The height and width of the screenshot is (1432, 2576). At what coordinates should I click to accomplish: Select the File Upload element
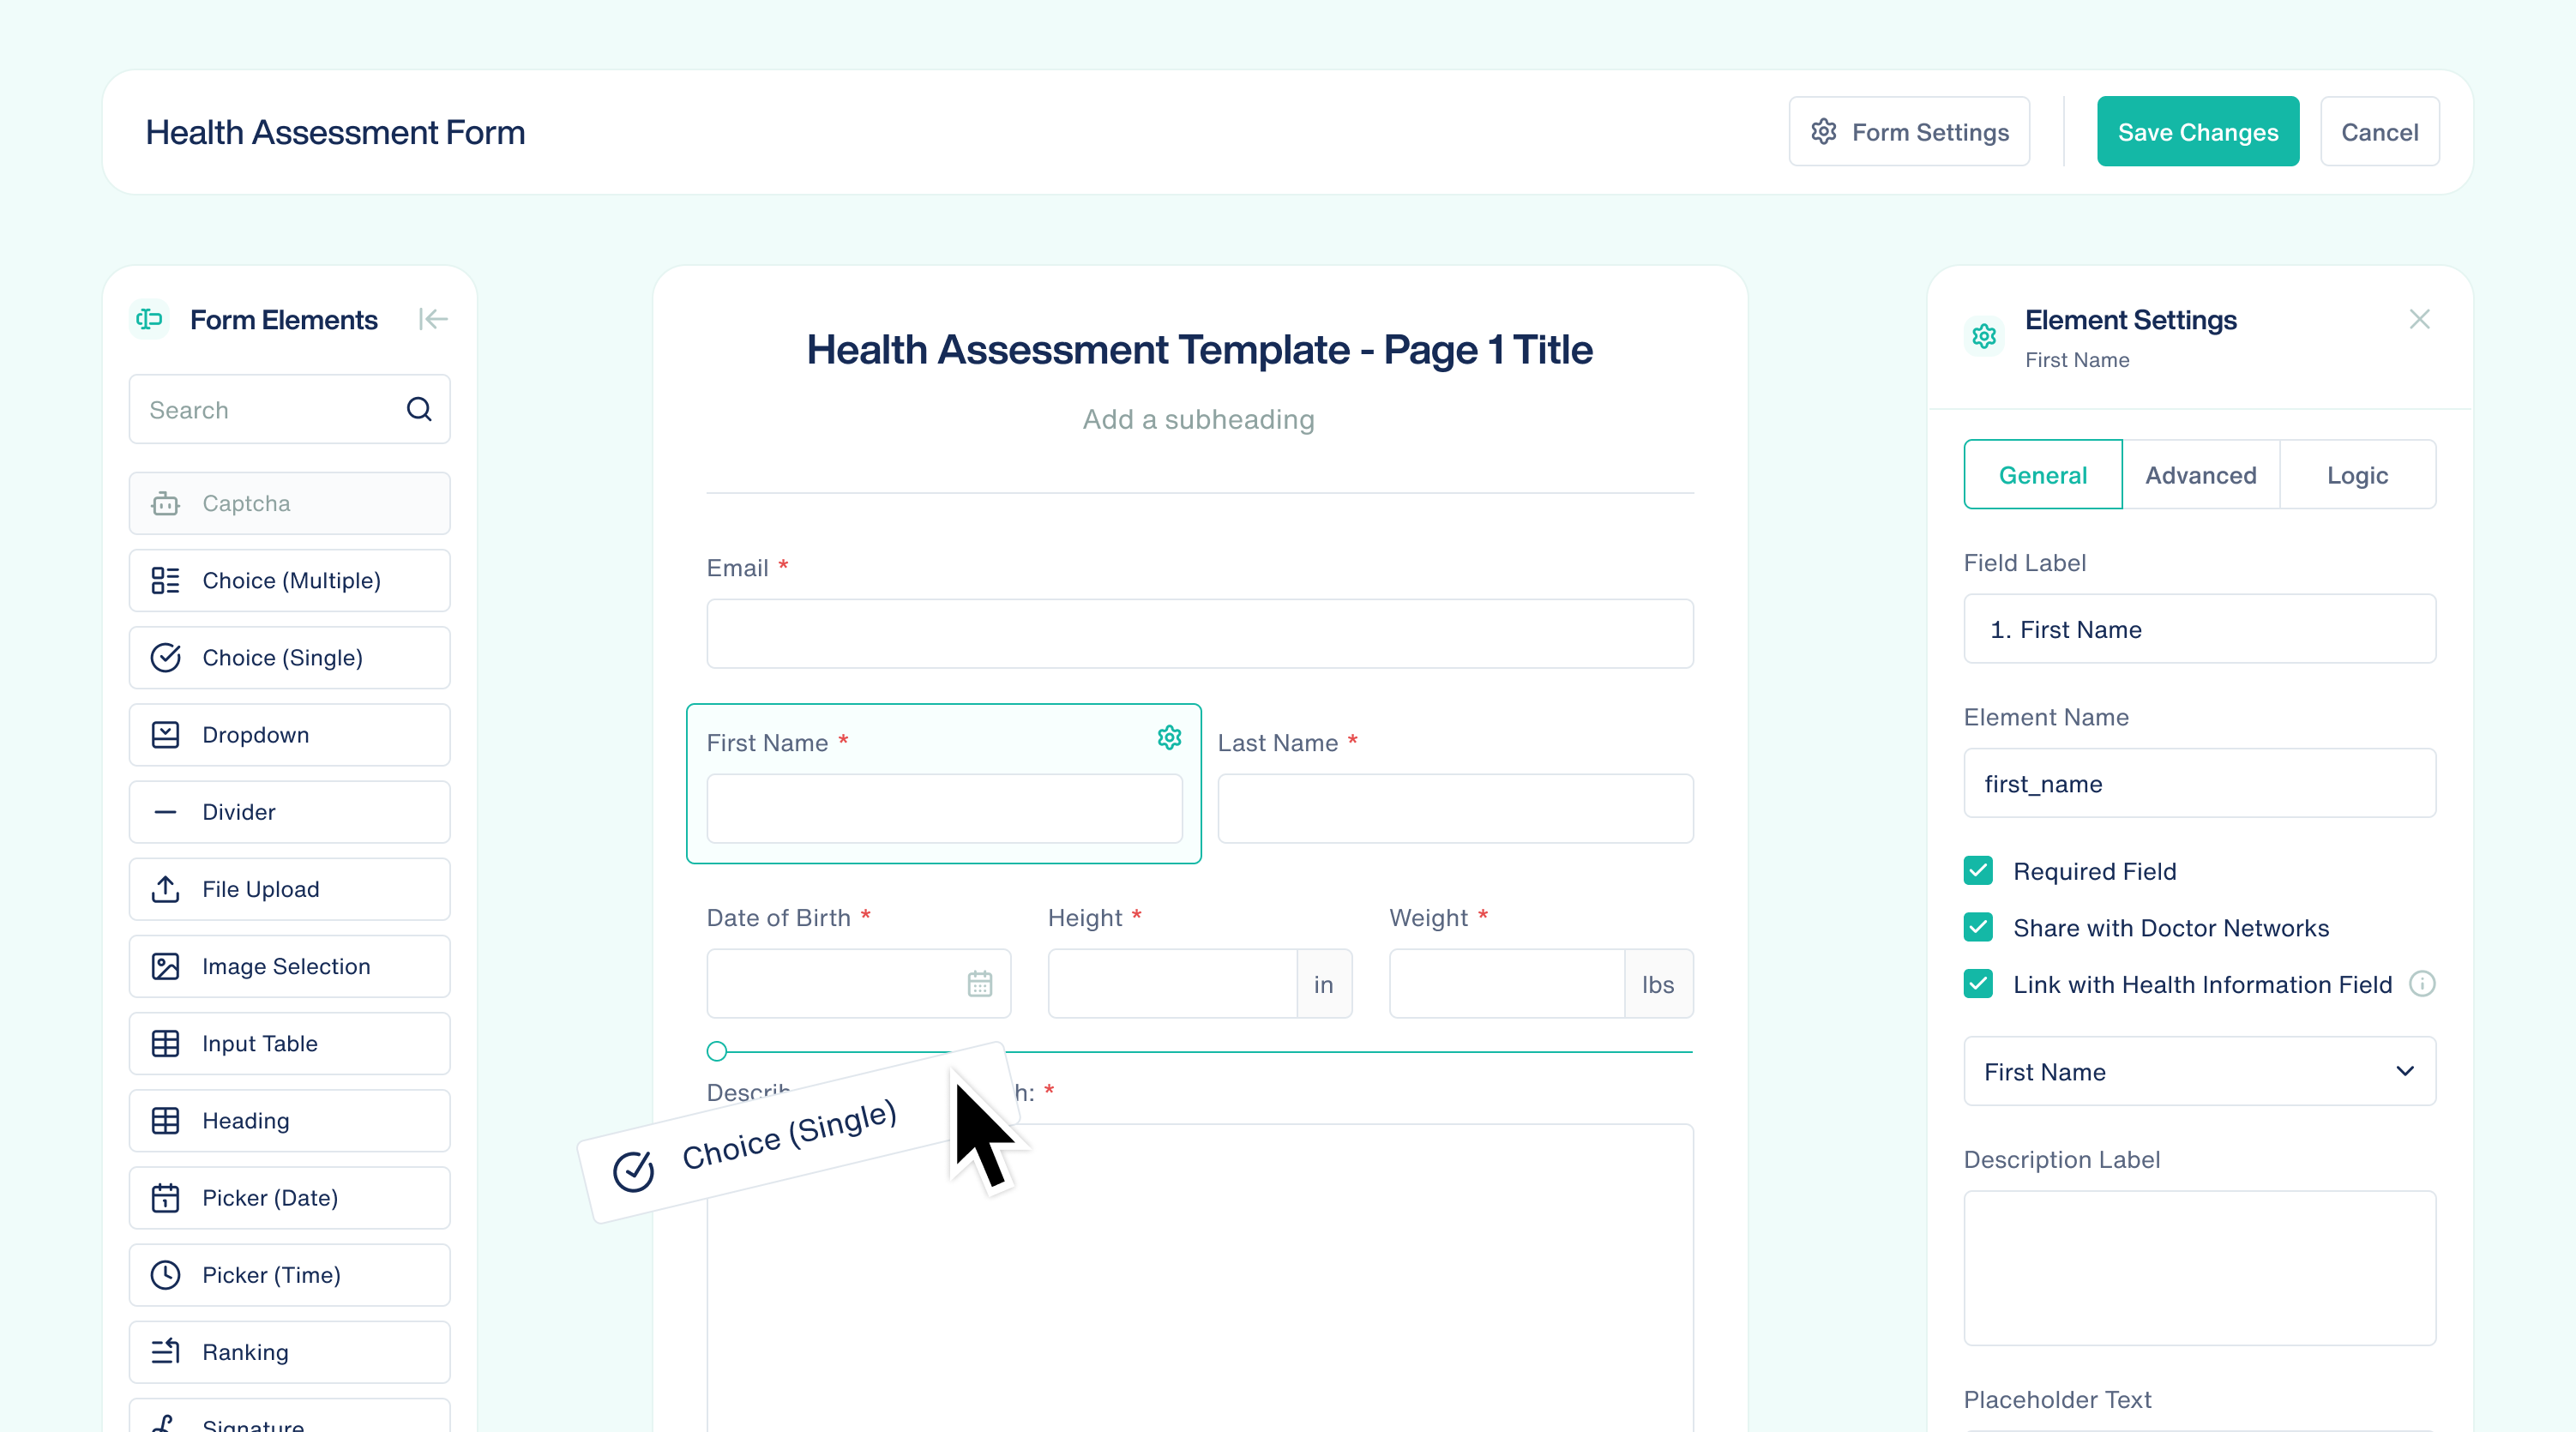point(289,889)
